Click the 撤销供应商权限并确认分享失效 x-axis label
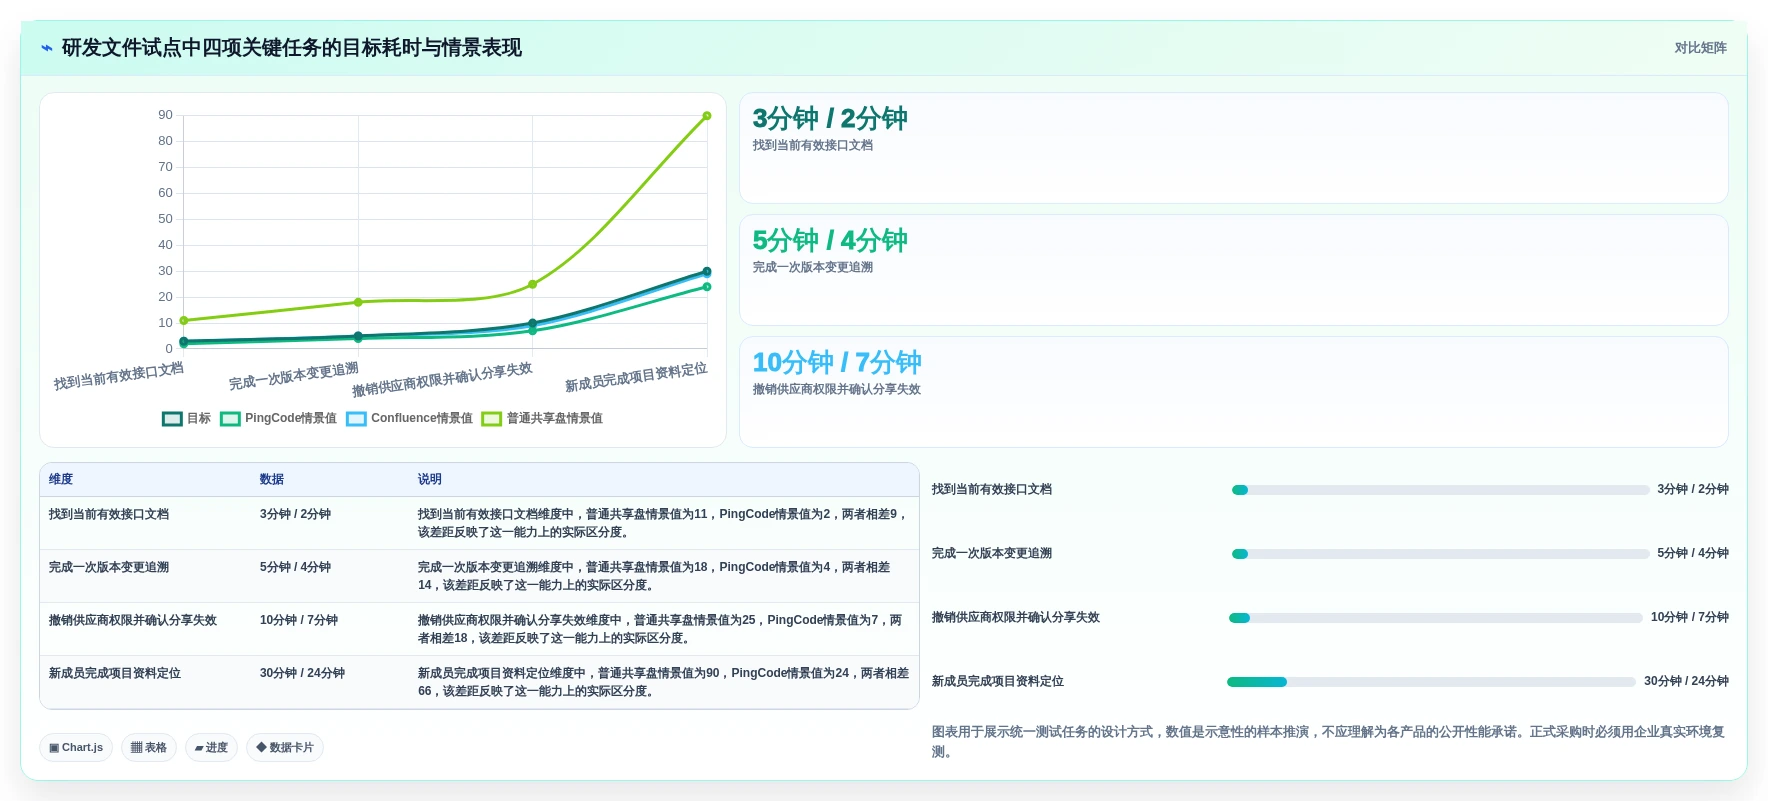This screenshot has height=801, width=1768. [x=442, y=380]
